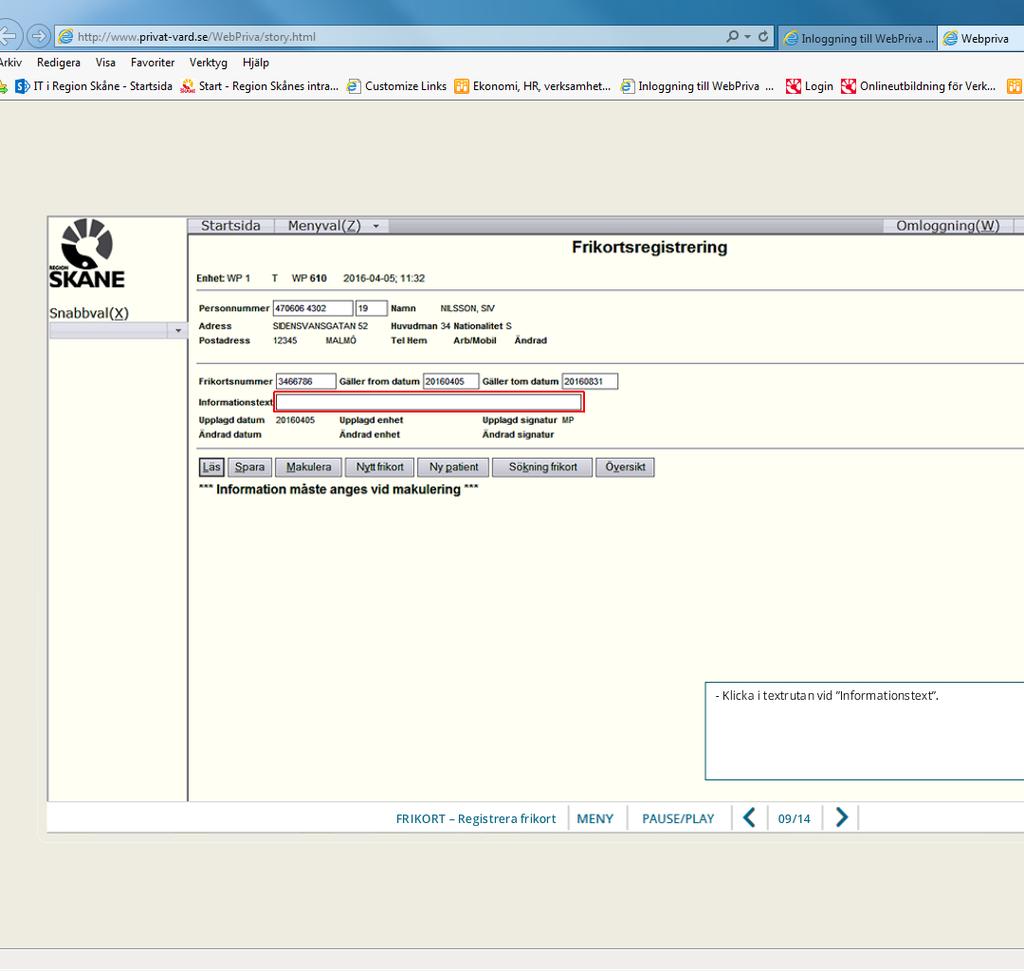1024x971 pixels.
Task: Click Omloggning(W)
Action: pos(947,225)
